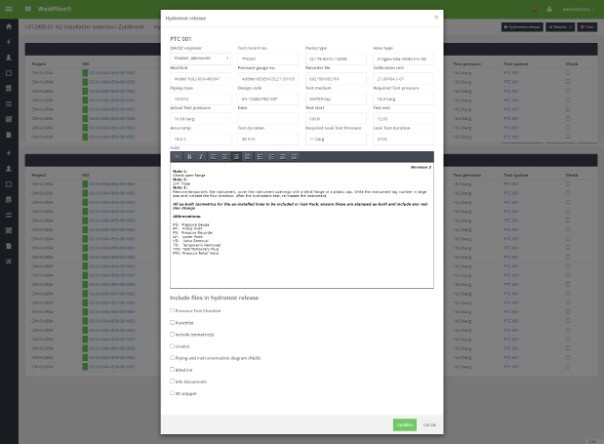The image size is (604, 444).
Task: Decrease indent in note editor
Action: pos(283,156)
